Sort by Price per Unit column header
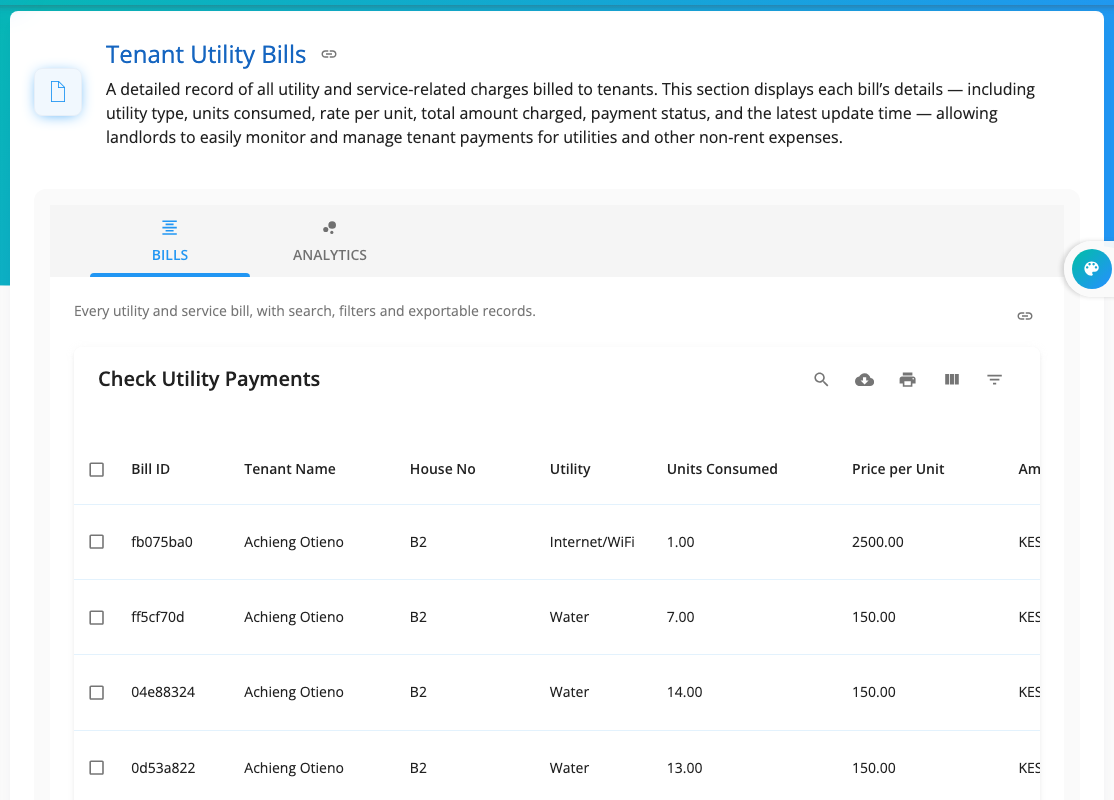This screenshot has height=800, width=1114. tap(898, 469)
